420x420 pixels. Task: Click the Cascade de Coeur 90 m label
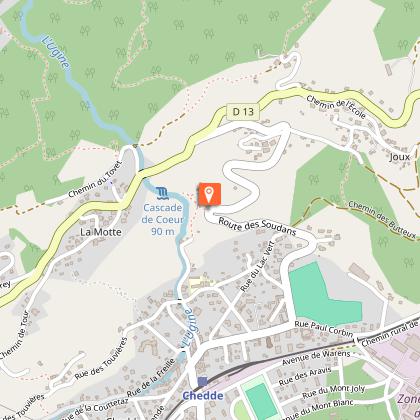coord(163,220)
